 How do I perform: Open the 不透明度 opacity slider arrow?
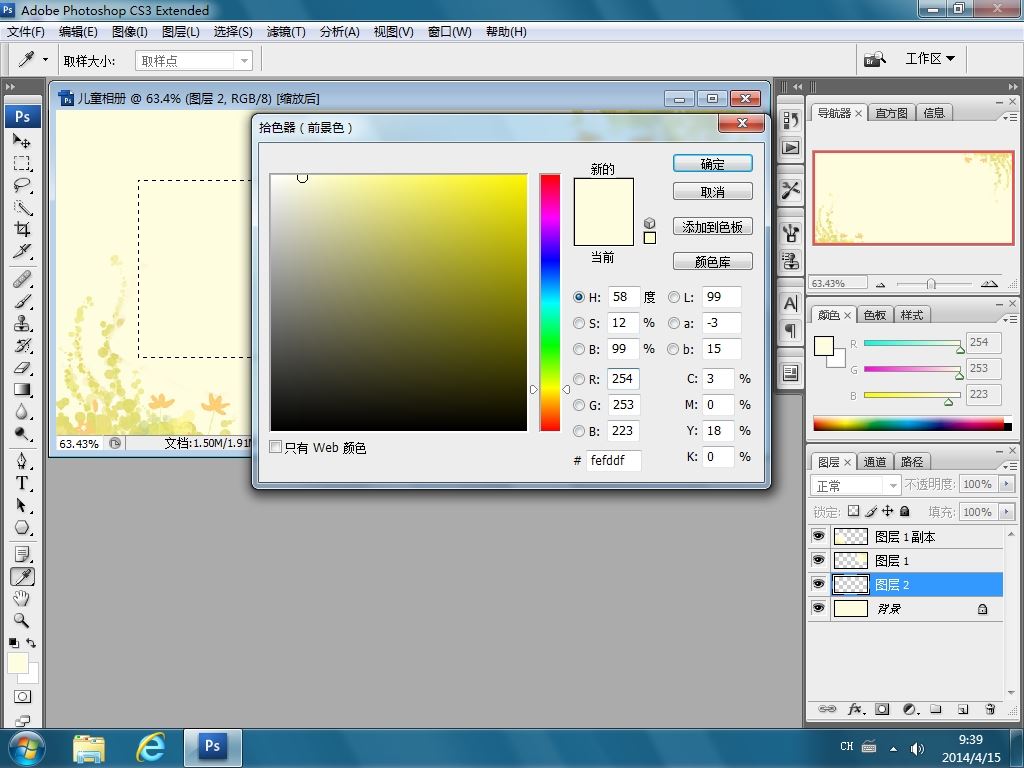click(x=1006, y=484)
